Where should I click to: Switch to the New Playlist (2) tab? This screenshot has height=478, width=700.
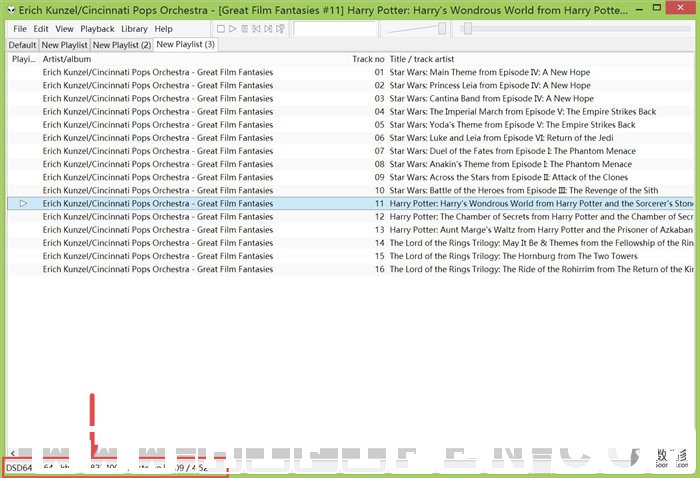pos(121,45)
